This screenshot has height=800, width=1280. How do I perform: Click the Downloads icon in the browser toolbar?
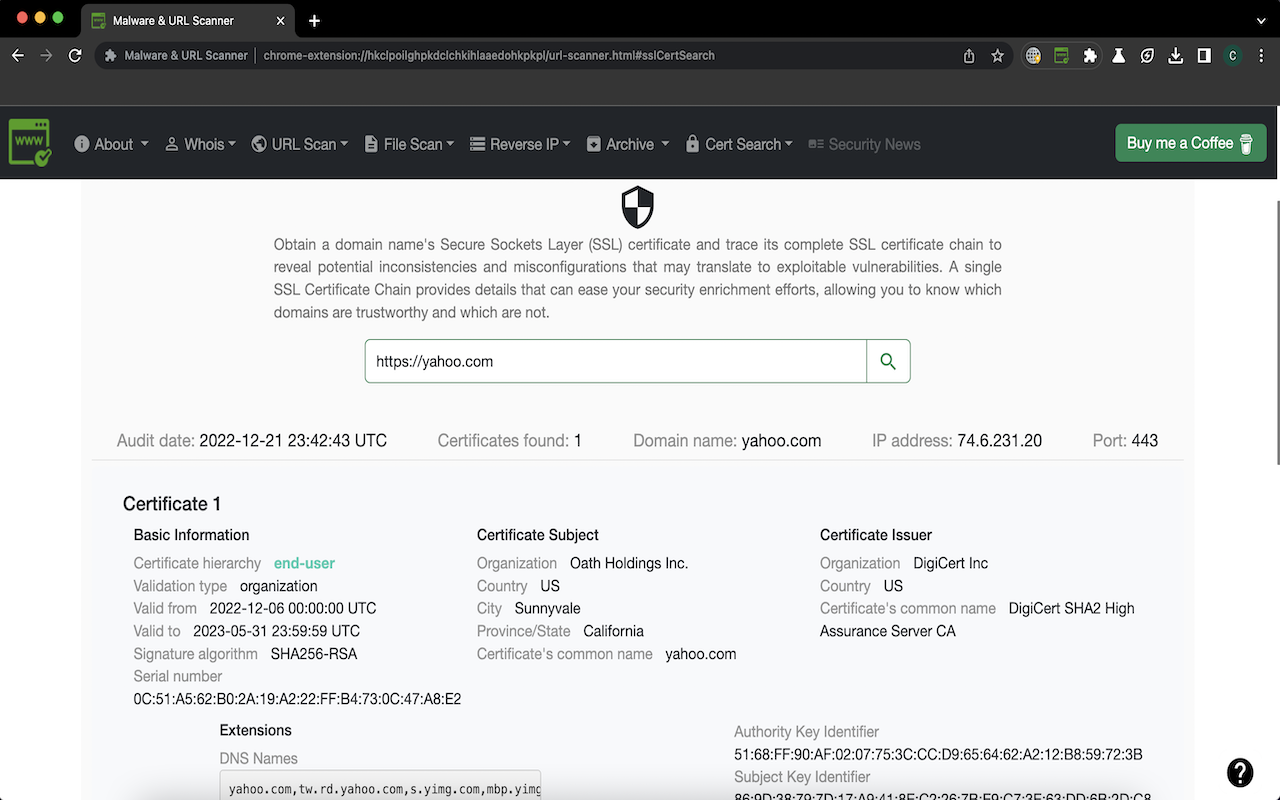(x=1175, y=56)
